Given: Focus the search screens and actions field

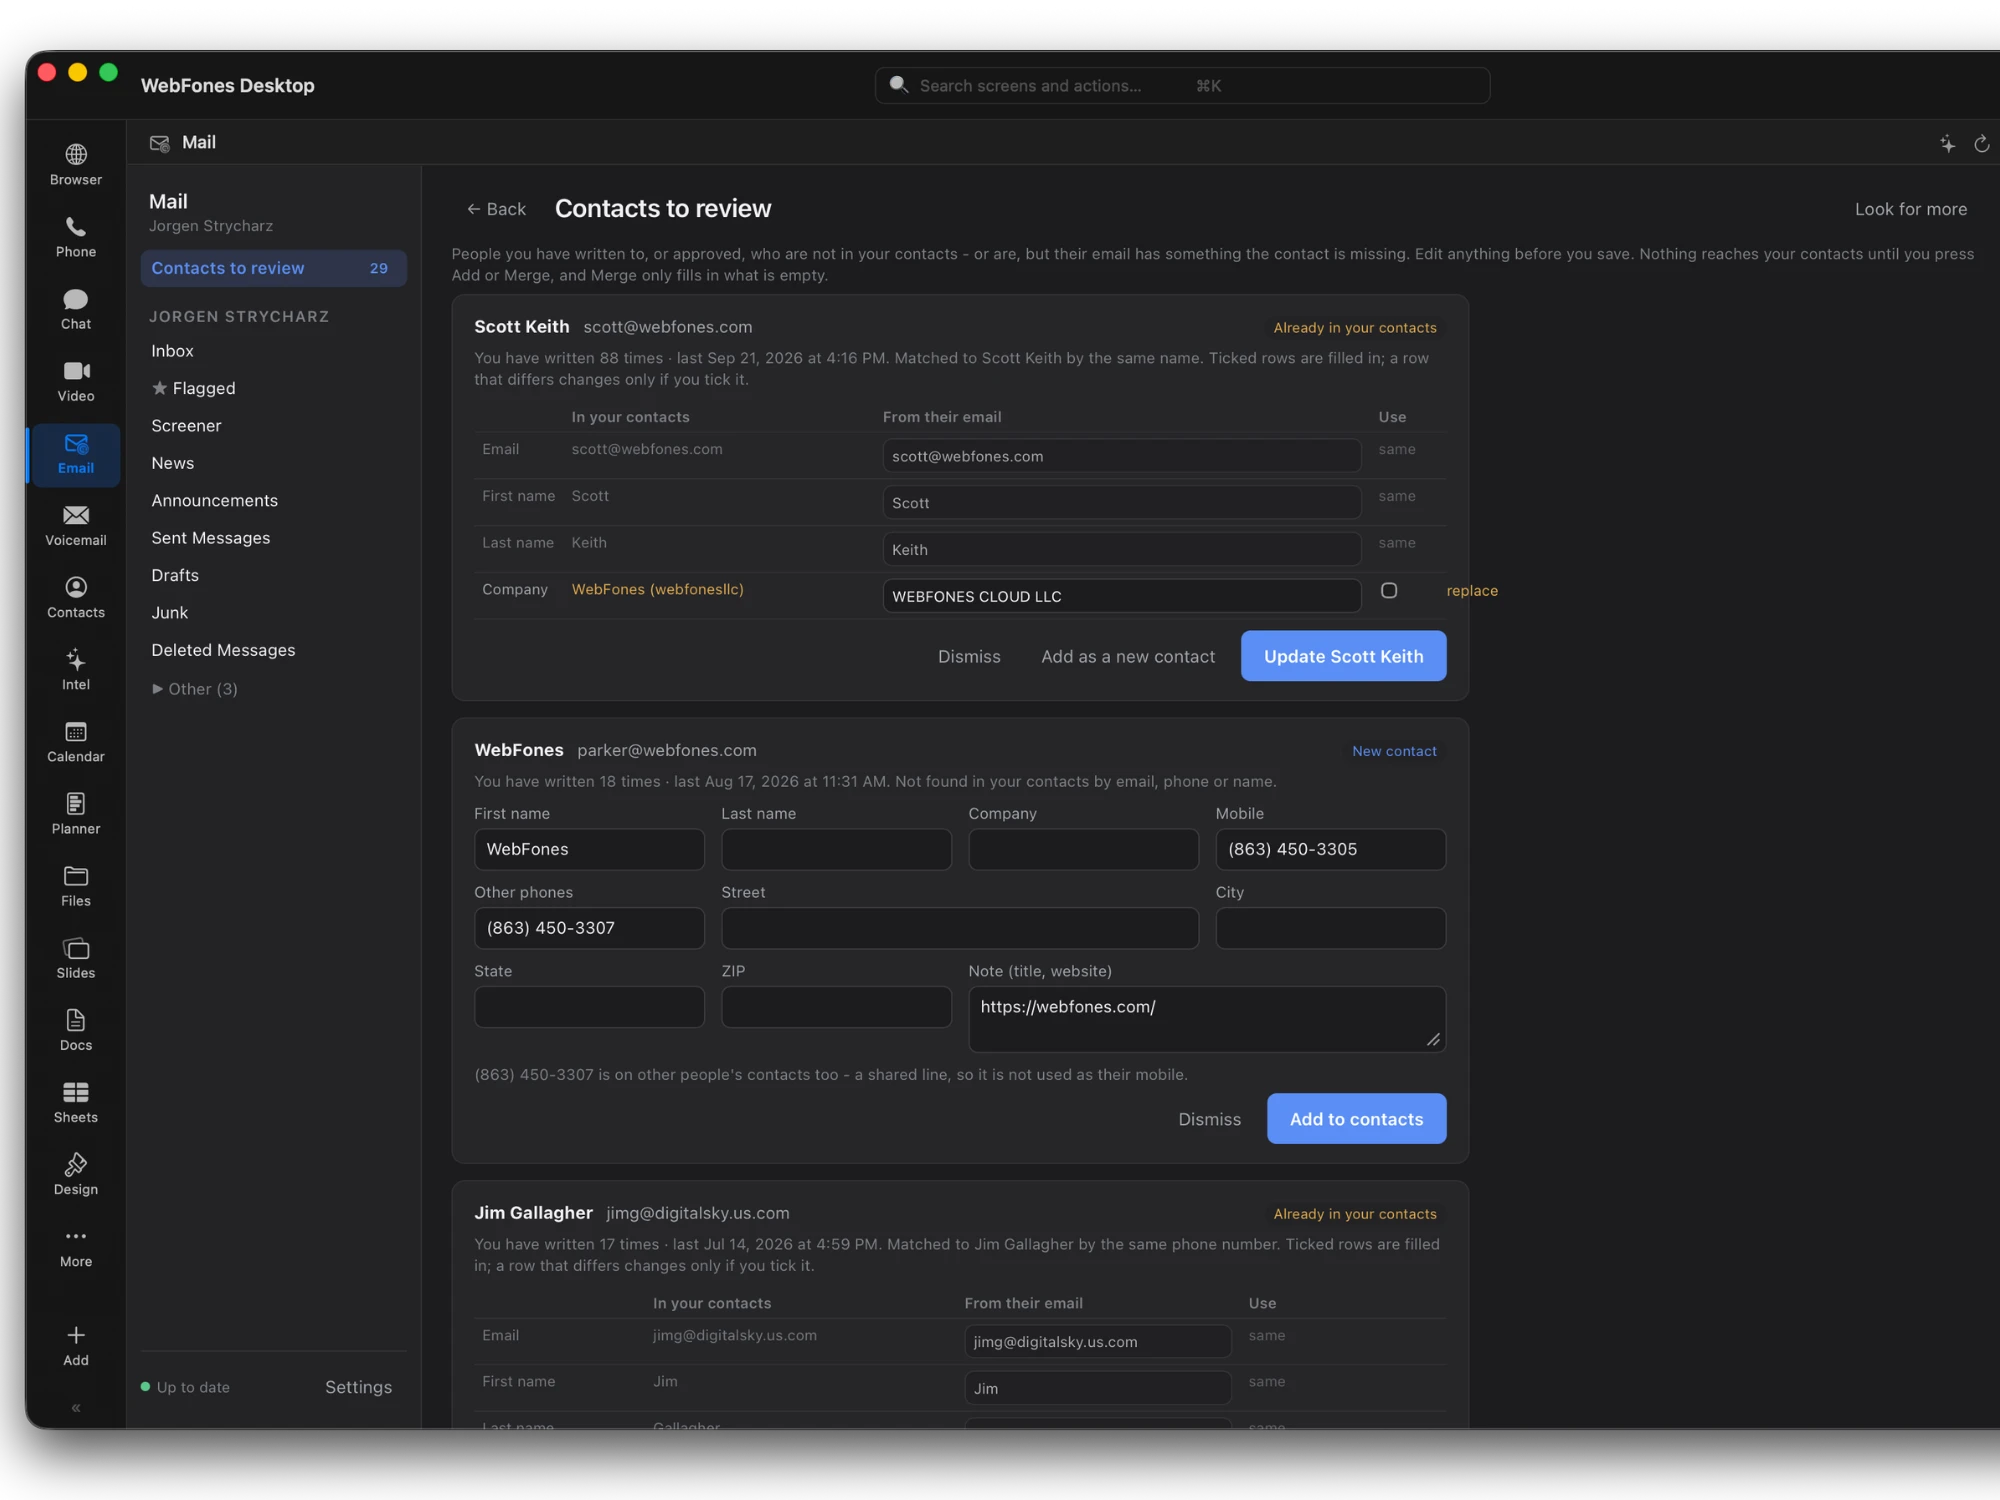Looking at the screenshot, I should click(1182, 86).
